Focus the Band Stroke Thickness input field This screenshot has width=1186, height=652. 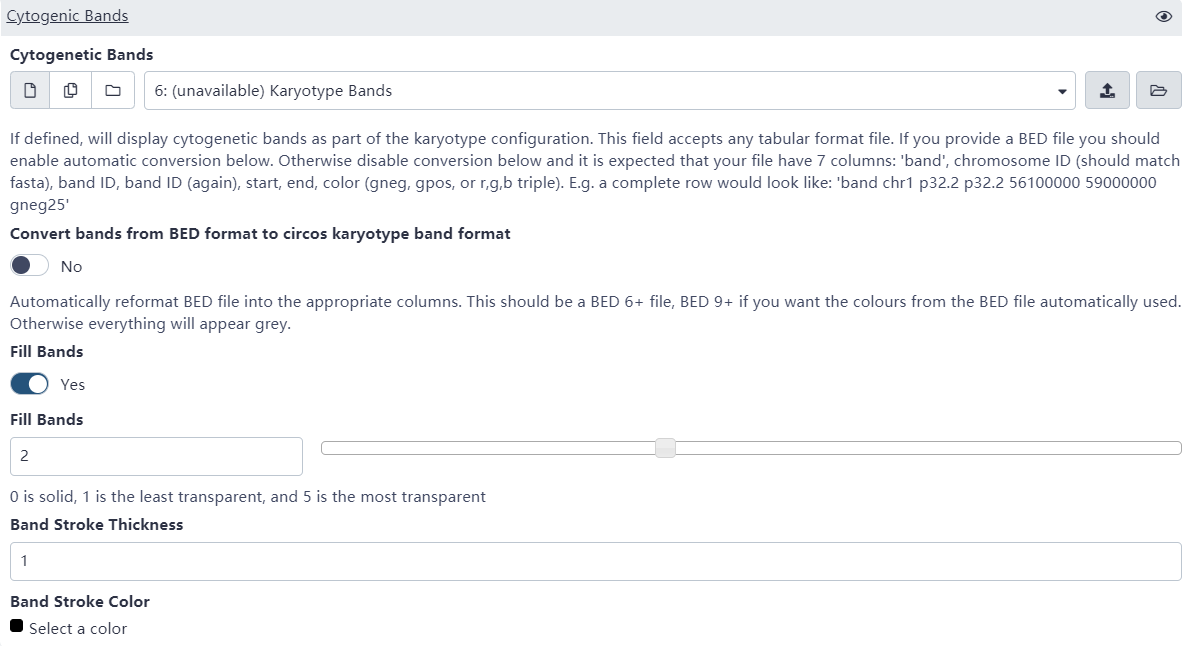pyautogui.click(x=595, y=561)
